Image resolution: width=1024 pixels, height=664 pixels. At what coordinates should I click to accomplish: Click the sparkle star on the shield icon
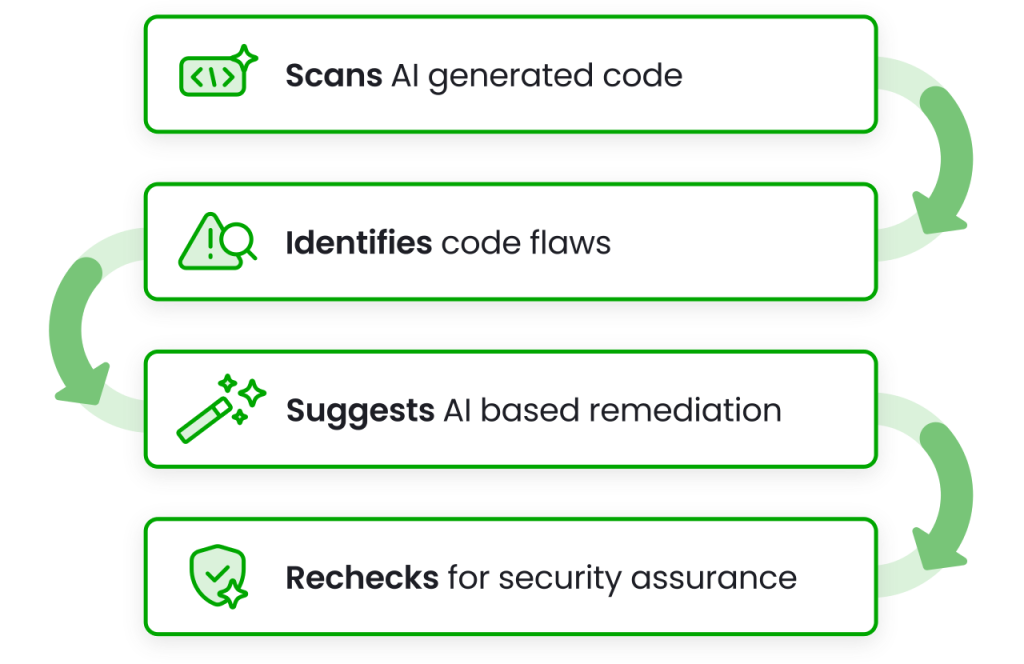232,593
